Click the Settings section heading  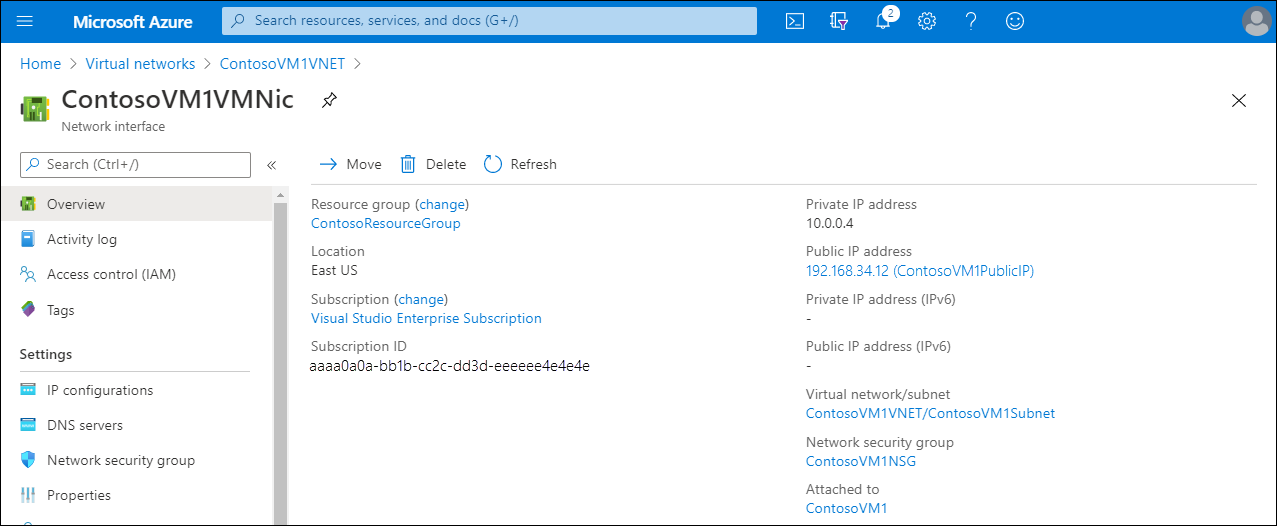pos(46,354)
